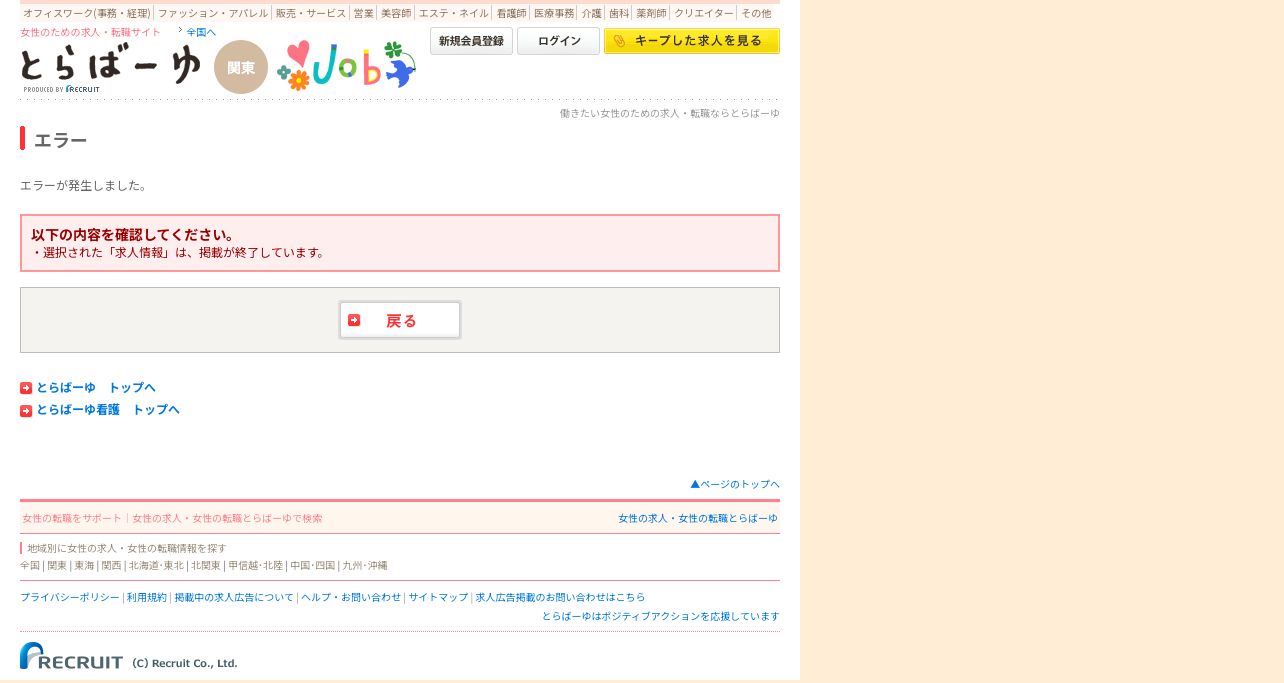Click the 女性のための求人・転職サイト header text
This screenshot has width=1284, height=683.
(x=91, y=32)
